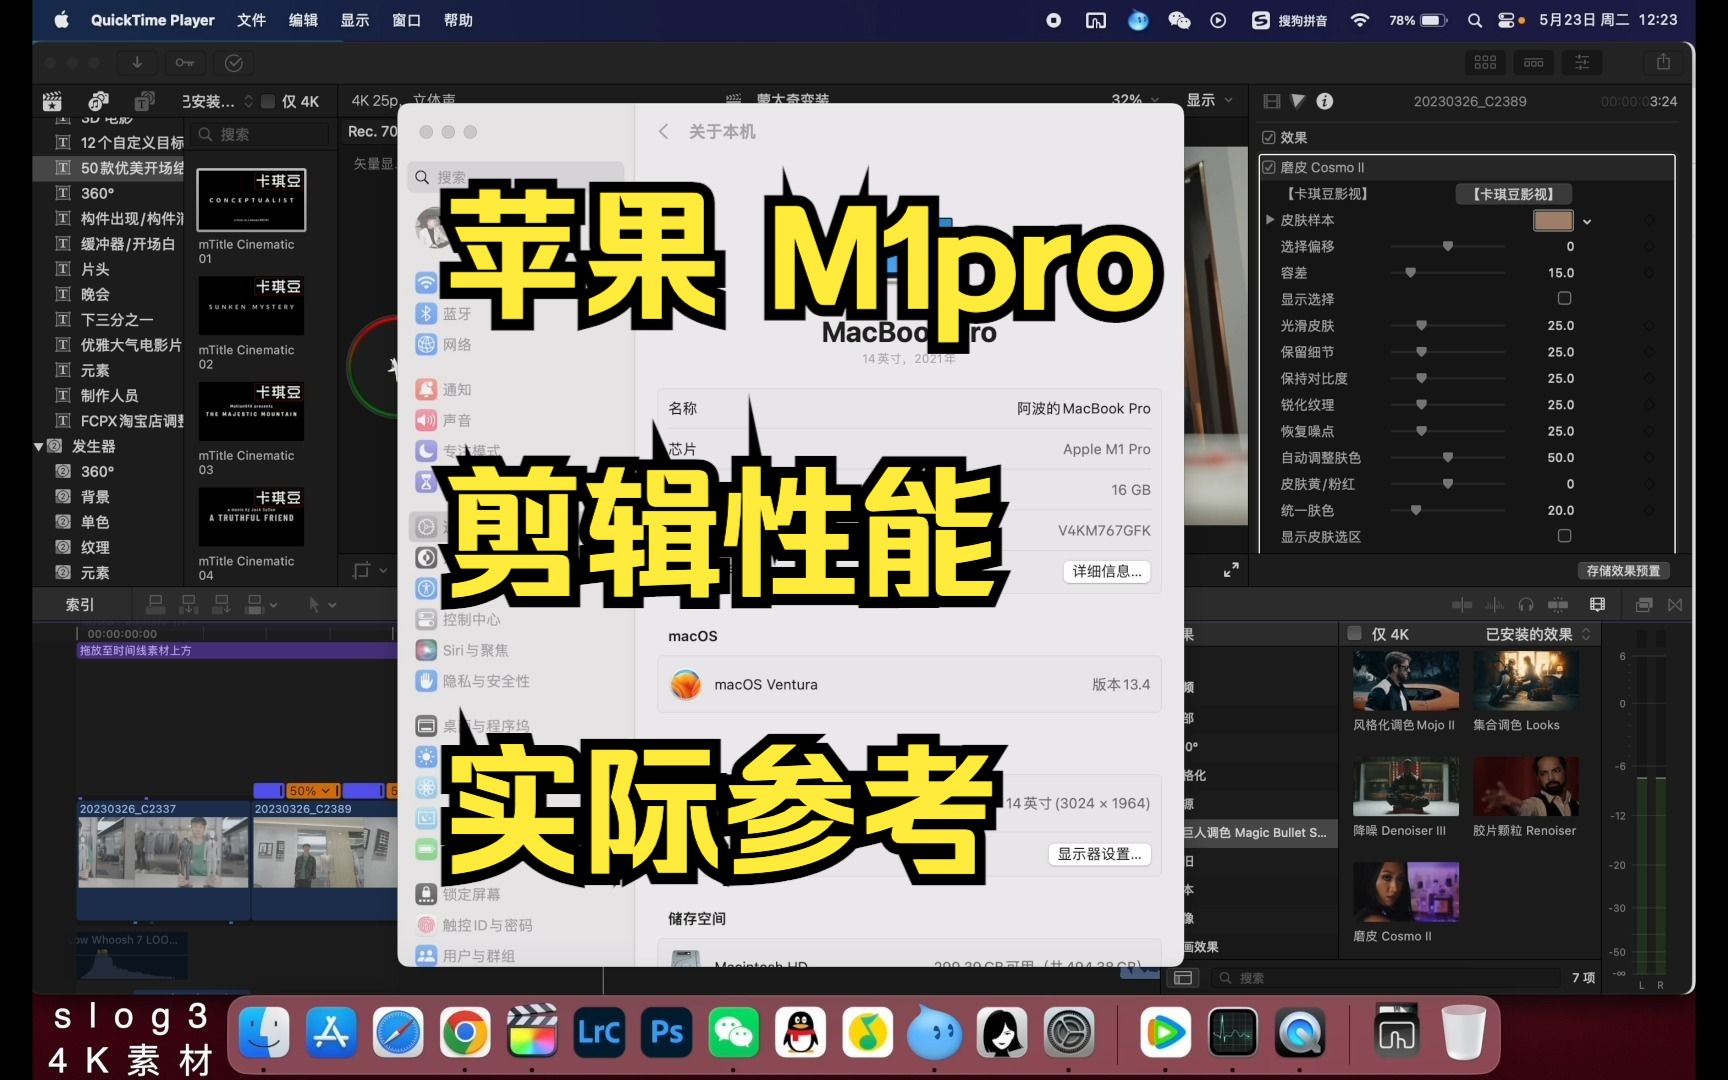
Task: Click the 【卡琪豆影视】 button in inspector
Action: (x=1513, y=194)
